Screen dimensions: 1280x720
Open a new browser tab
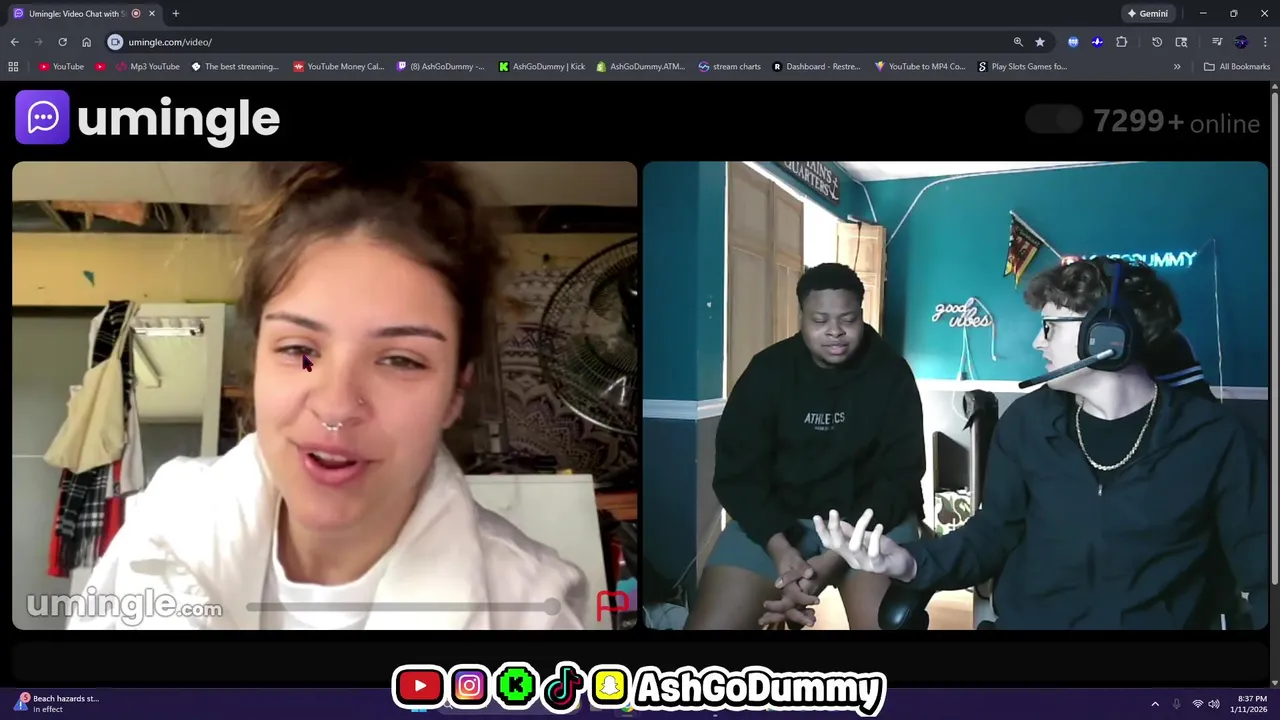click(176, 14)
